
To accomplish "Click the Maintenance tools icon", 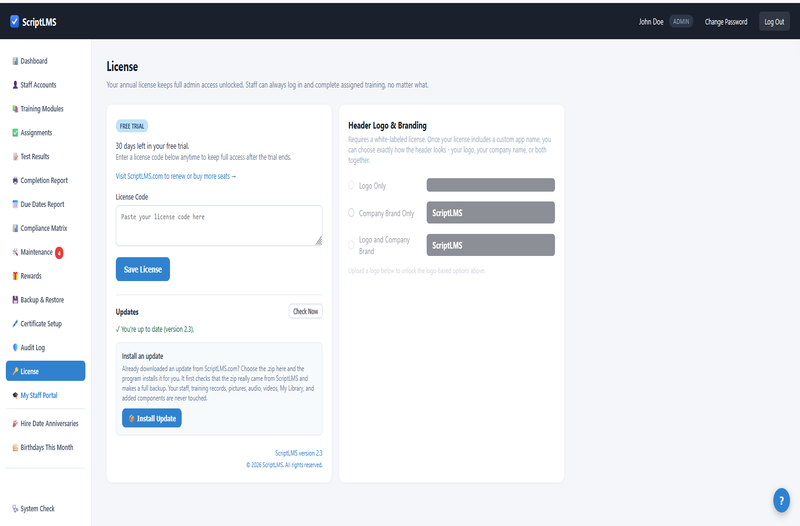I will (x=15, y=252).
